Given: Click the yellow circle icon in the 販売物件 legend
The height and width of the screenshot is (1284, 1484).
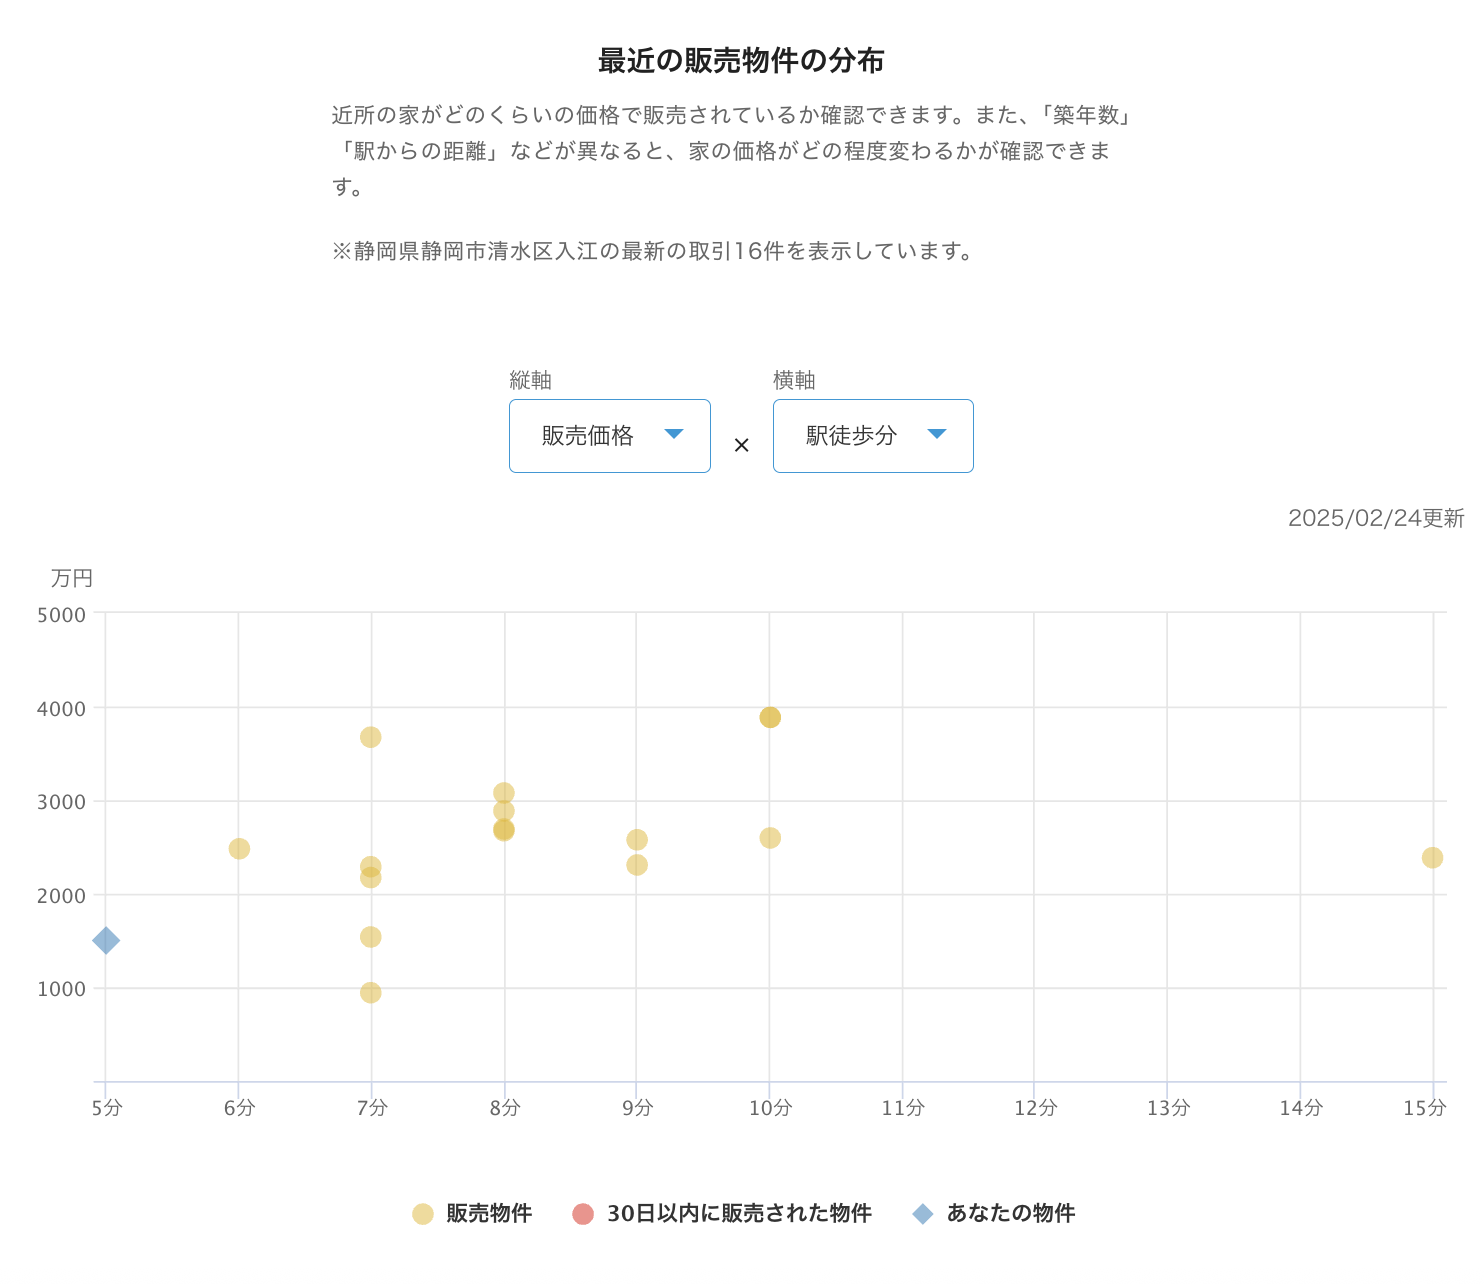Looking at the screenshot, I should pos(423,1214).
